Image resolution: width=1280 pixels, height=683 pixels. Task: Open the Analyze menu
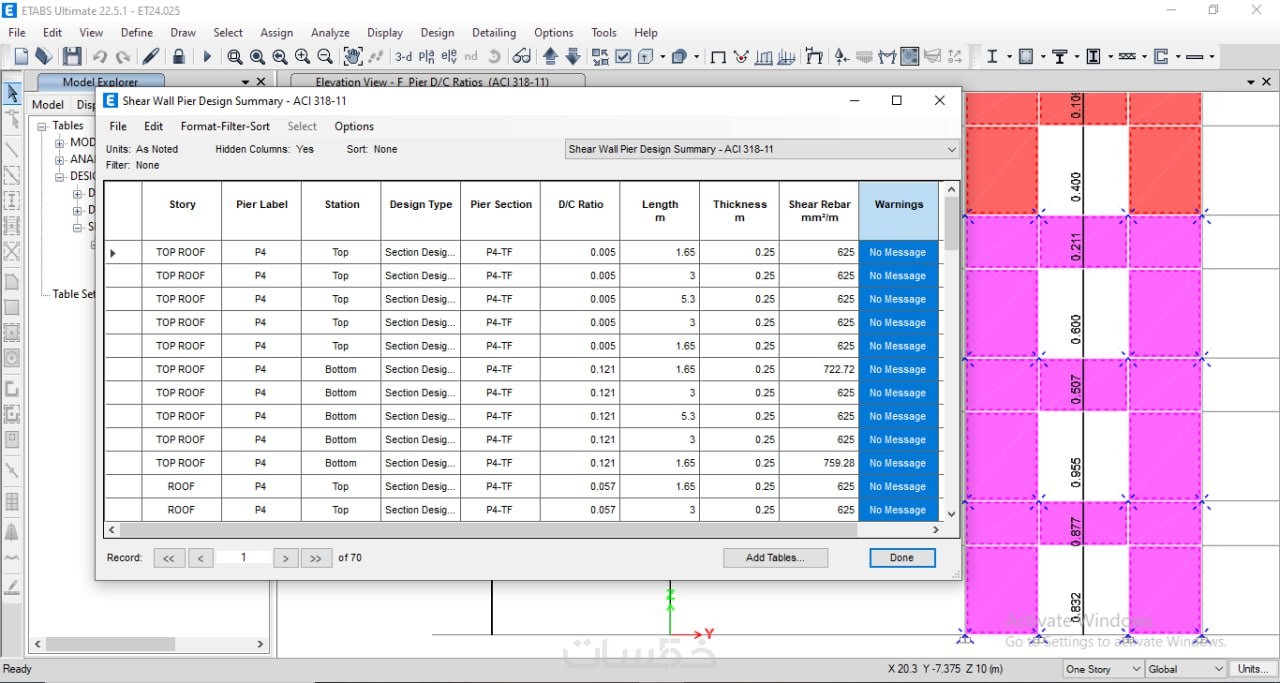pos(329,32)
